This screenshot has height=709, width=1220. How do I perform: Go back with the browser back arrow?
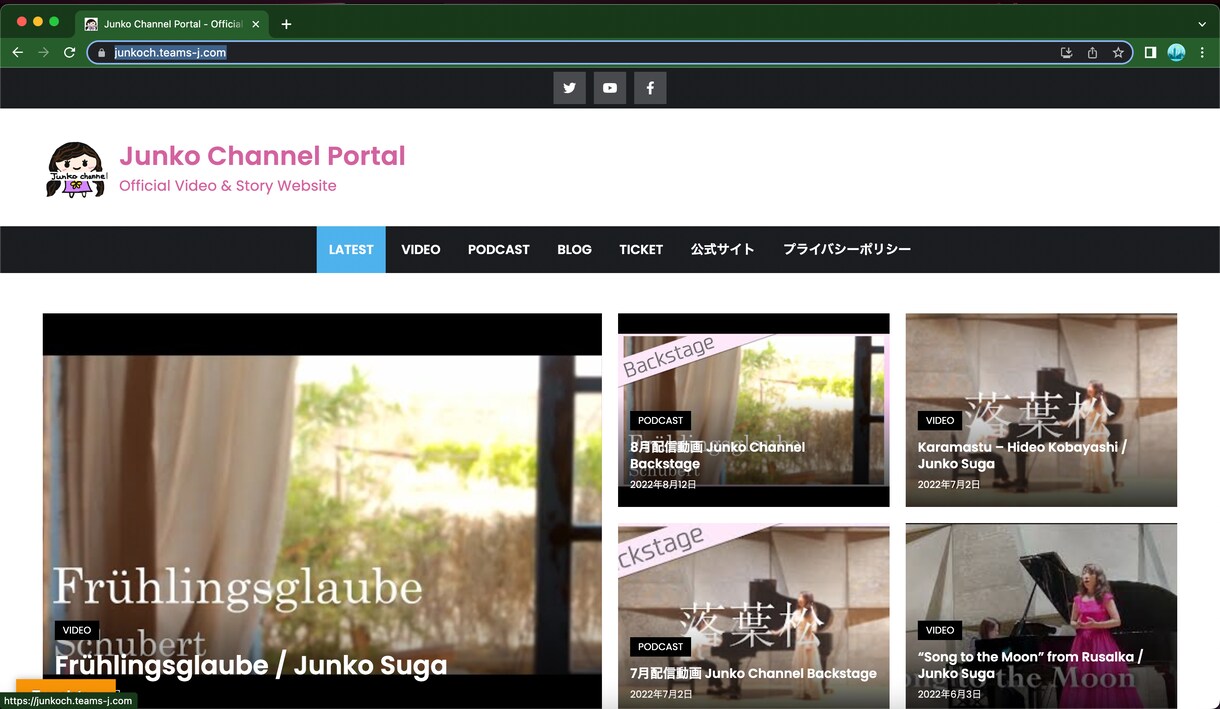pyautogui.click(x=18, y=53)
